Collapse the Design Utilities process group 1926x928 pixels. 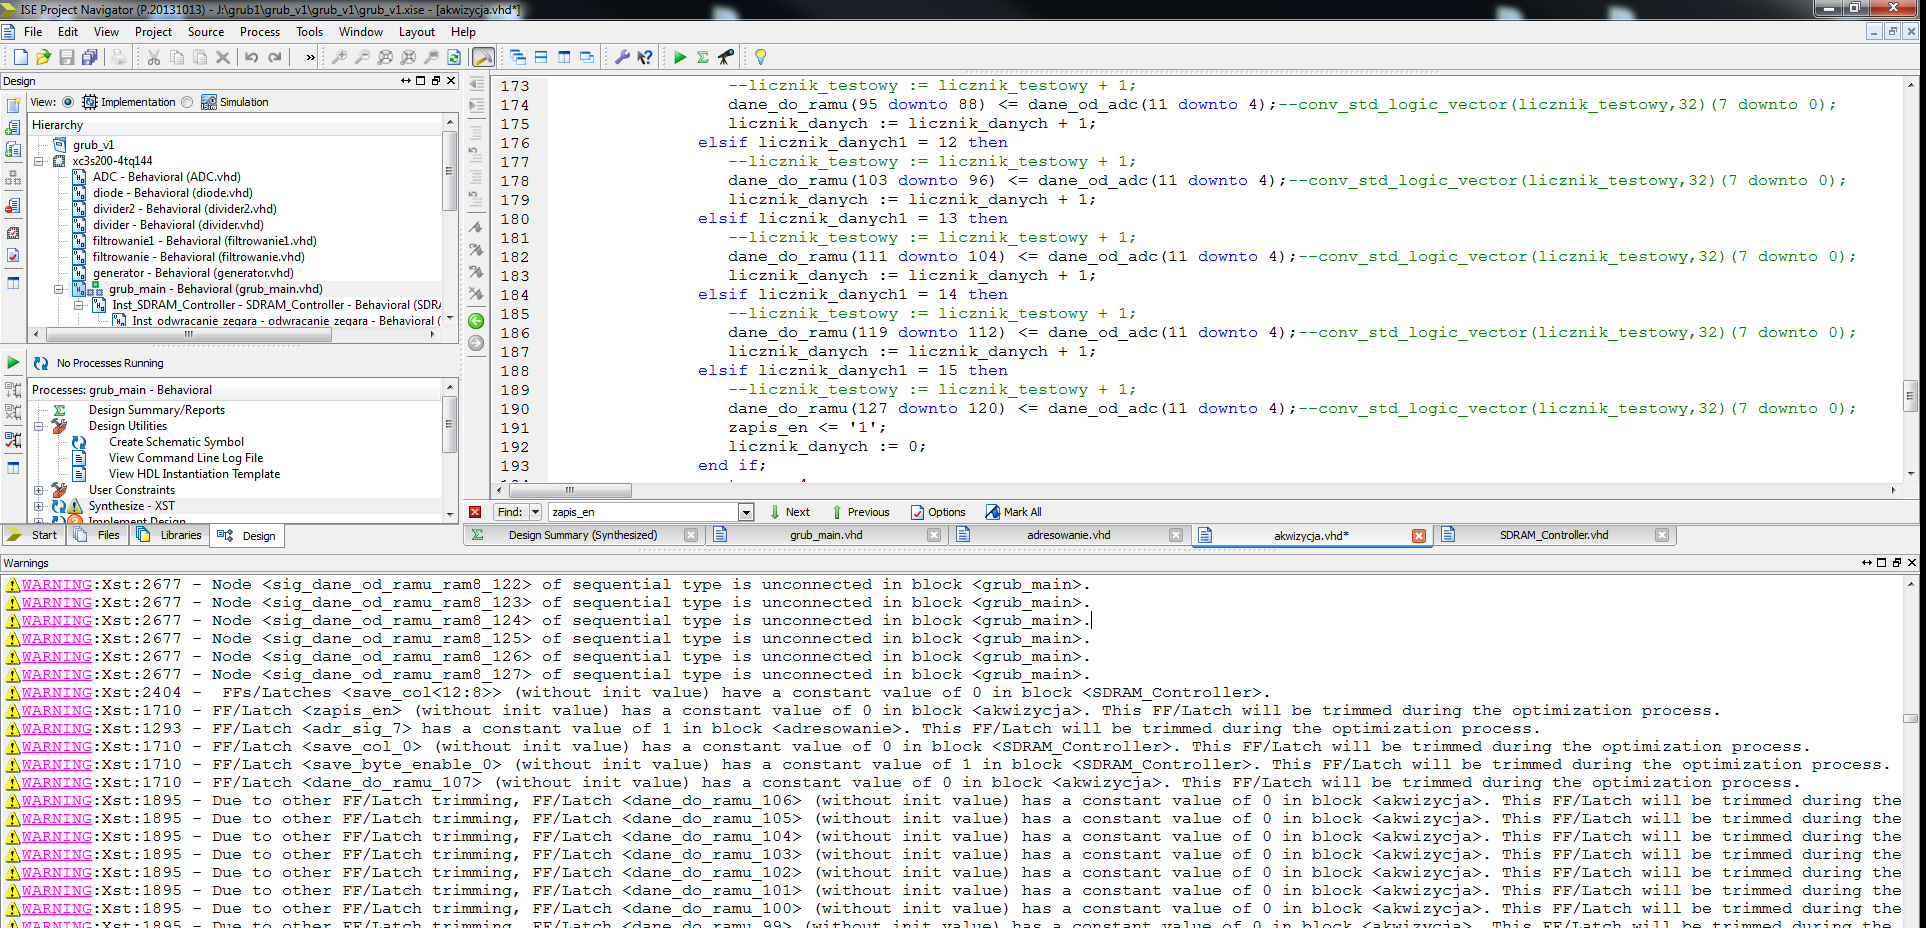point(39,426)
